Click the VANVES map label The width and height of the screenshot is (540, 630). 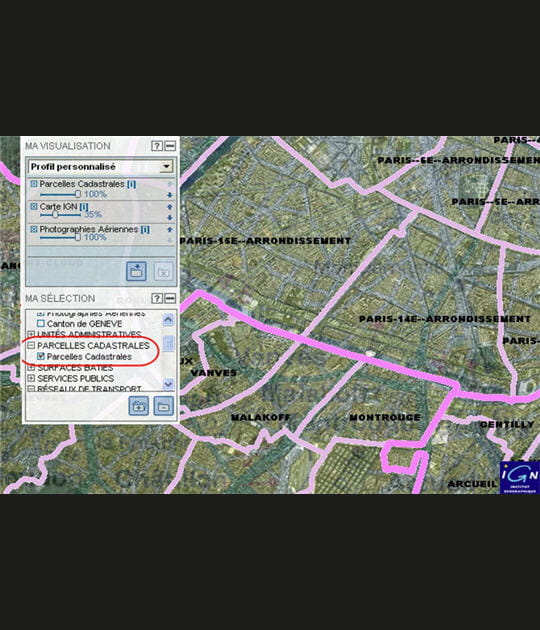pyautogui.click(x=213, y=373)
